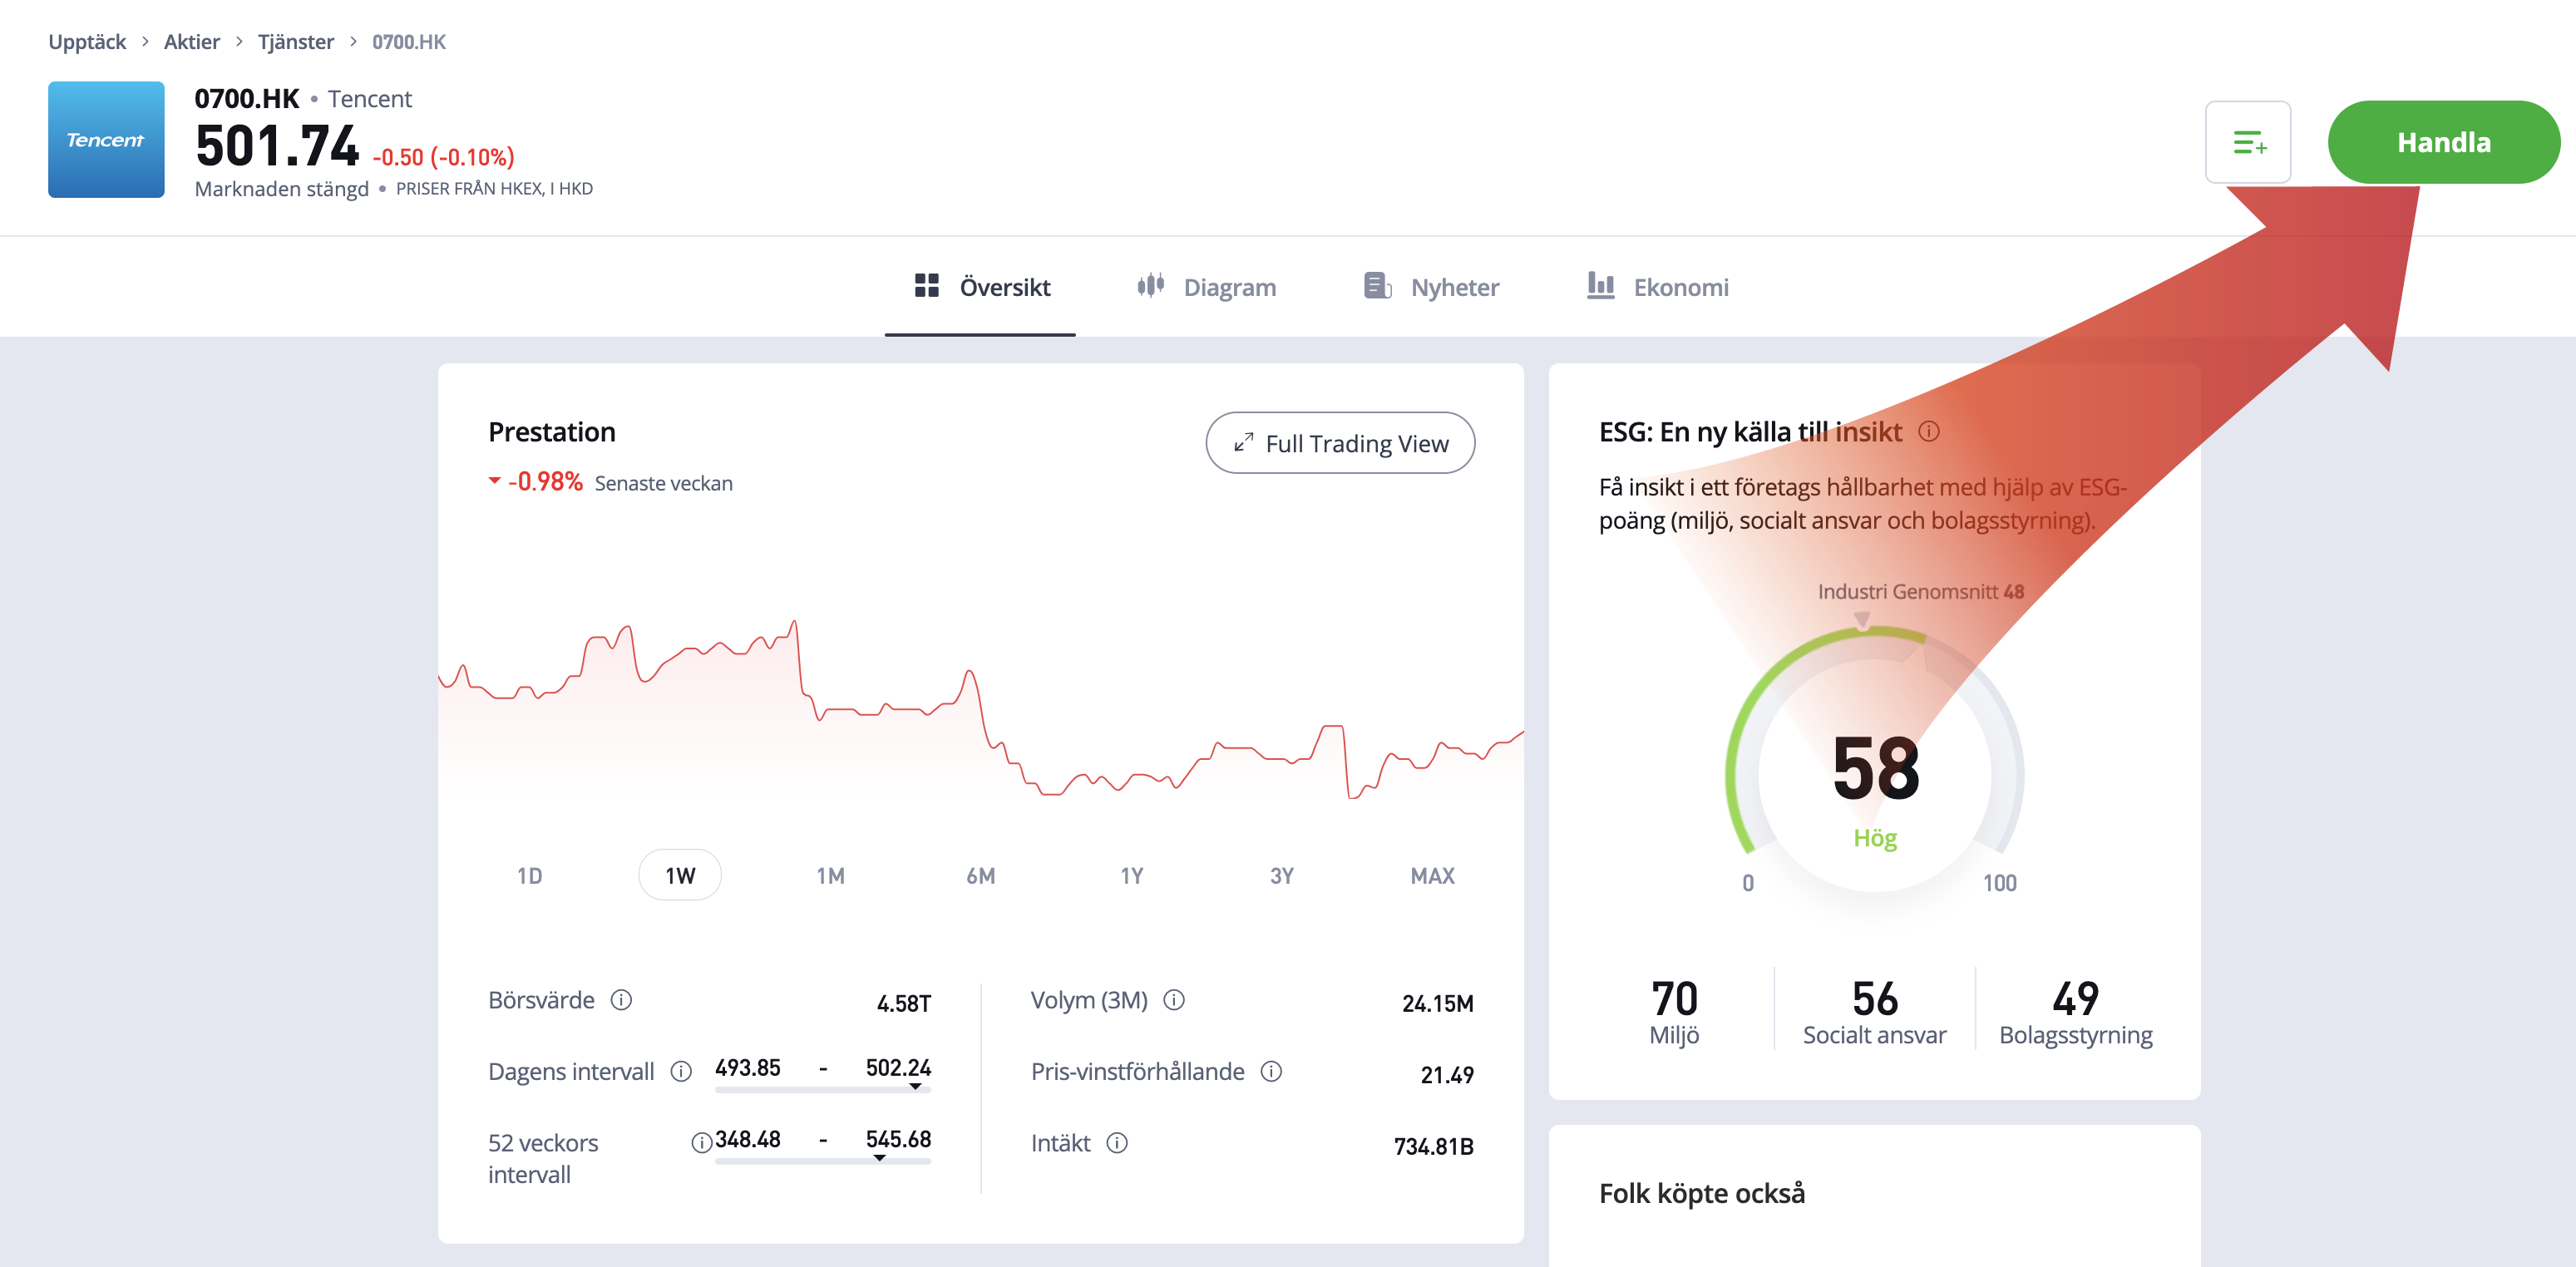
Task: Click info icon beside Pris-vinstförhållande
Action: tap(1271, 1072)
